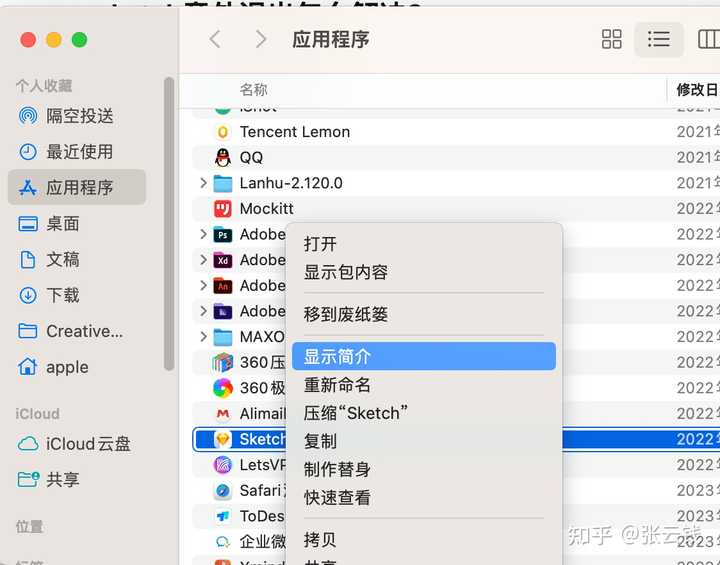Select 应用程序 in sidebar
Image resolution: width=720 pixels, height=565 pixels.
(x=77, y=187)
